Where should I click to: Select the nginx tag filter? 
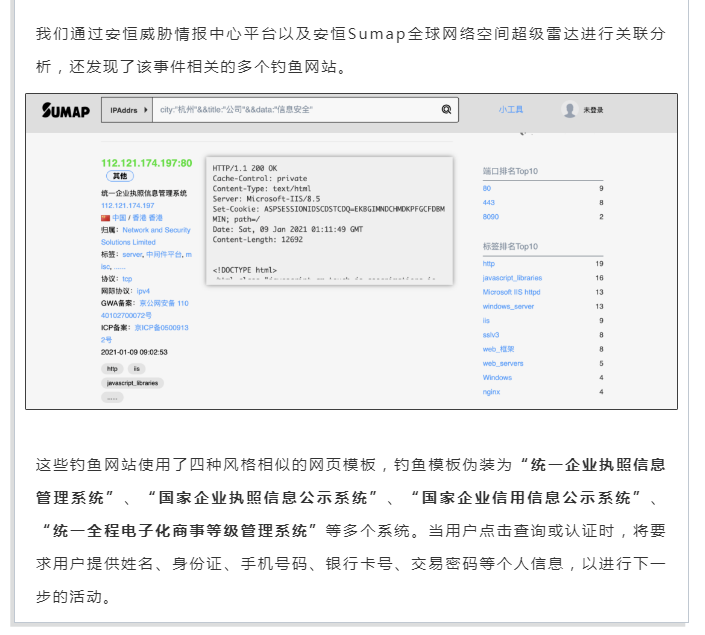pyautogui.click(x=492, y=392)
